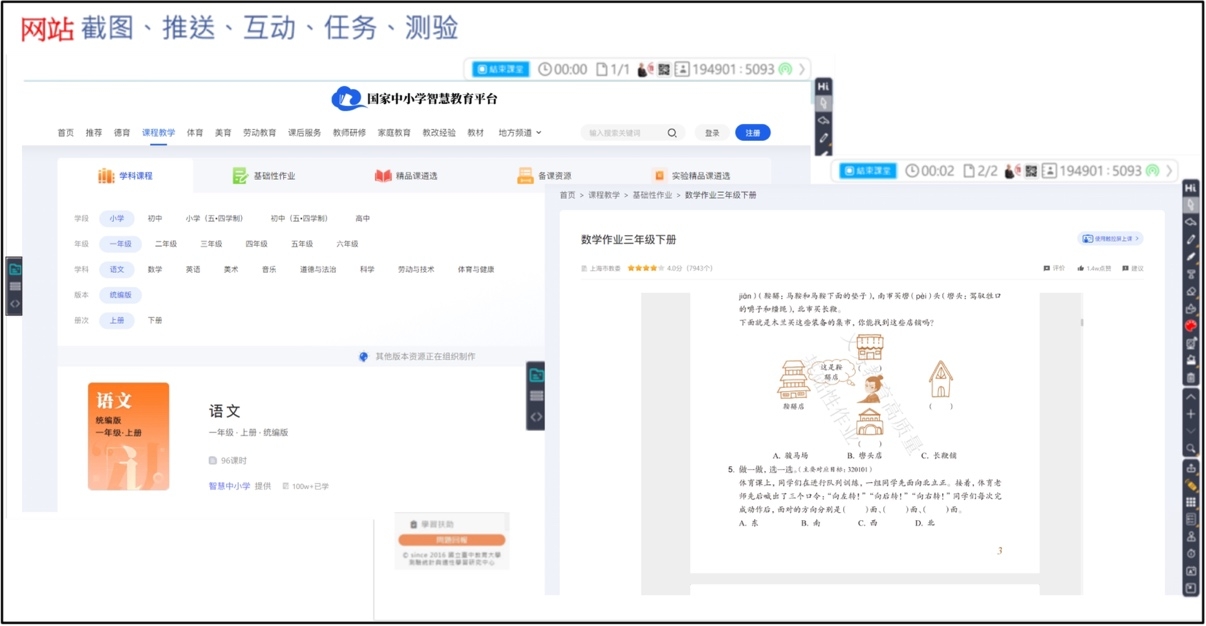Switch to the 基础性作业 tab
This screenshot has width=1206, height=626.
tap(264, 176)
